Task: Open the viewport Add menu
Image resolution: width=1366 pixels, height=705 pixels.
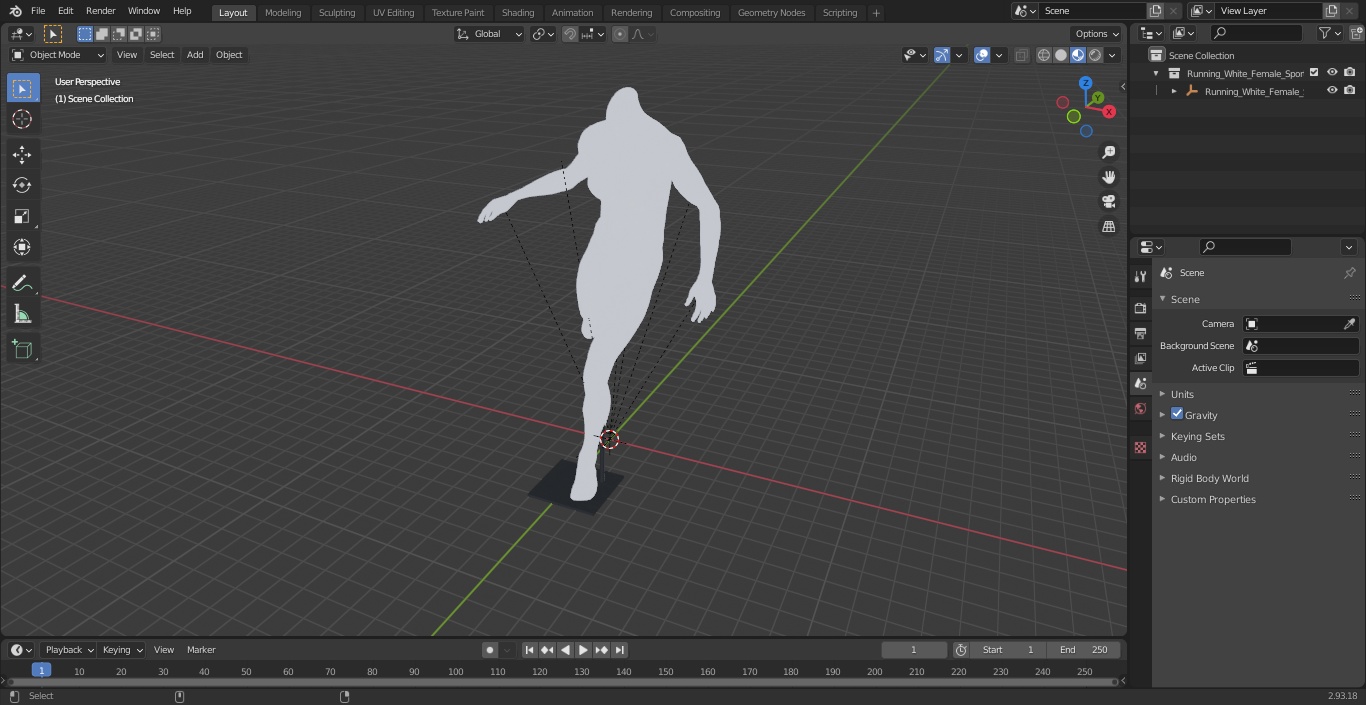Action: coord(195,55)
